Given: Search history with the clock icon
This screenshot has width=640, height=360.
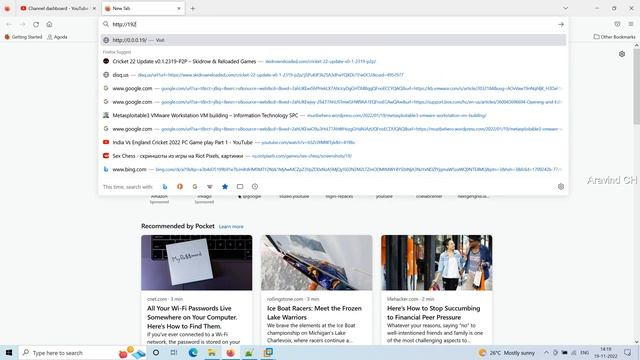Looking at the screenshot, I should (255, 187).
